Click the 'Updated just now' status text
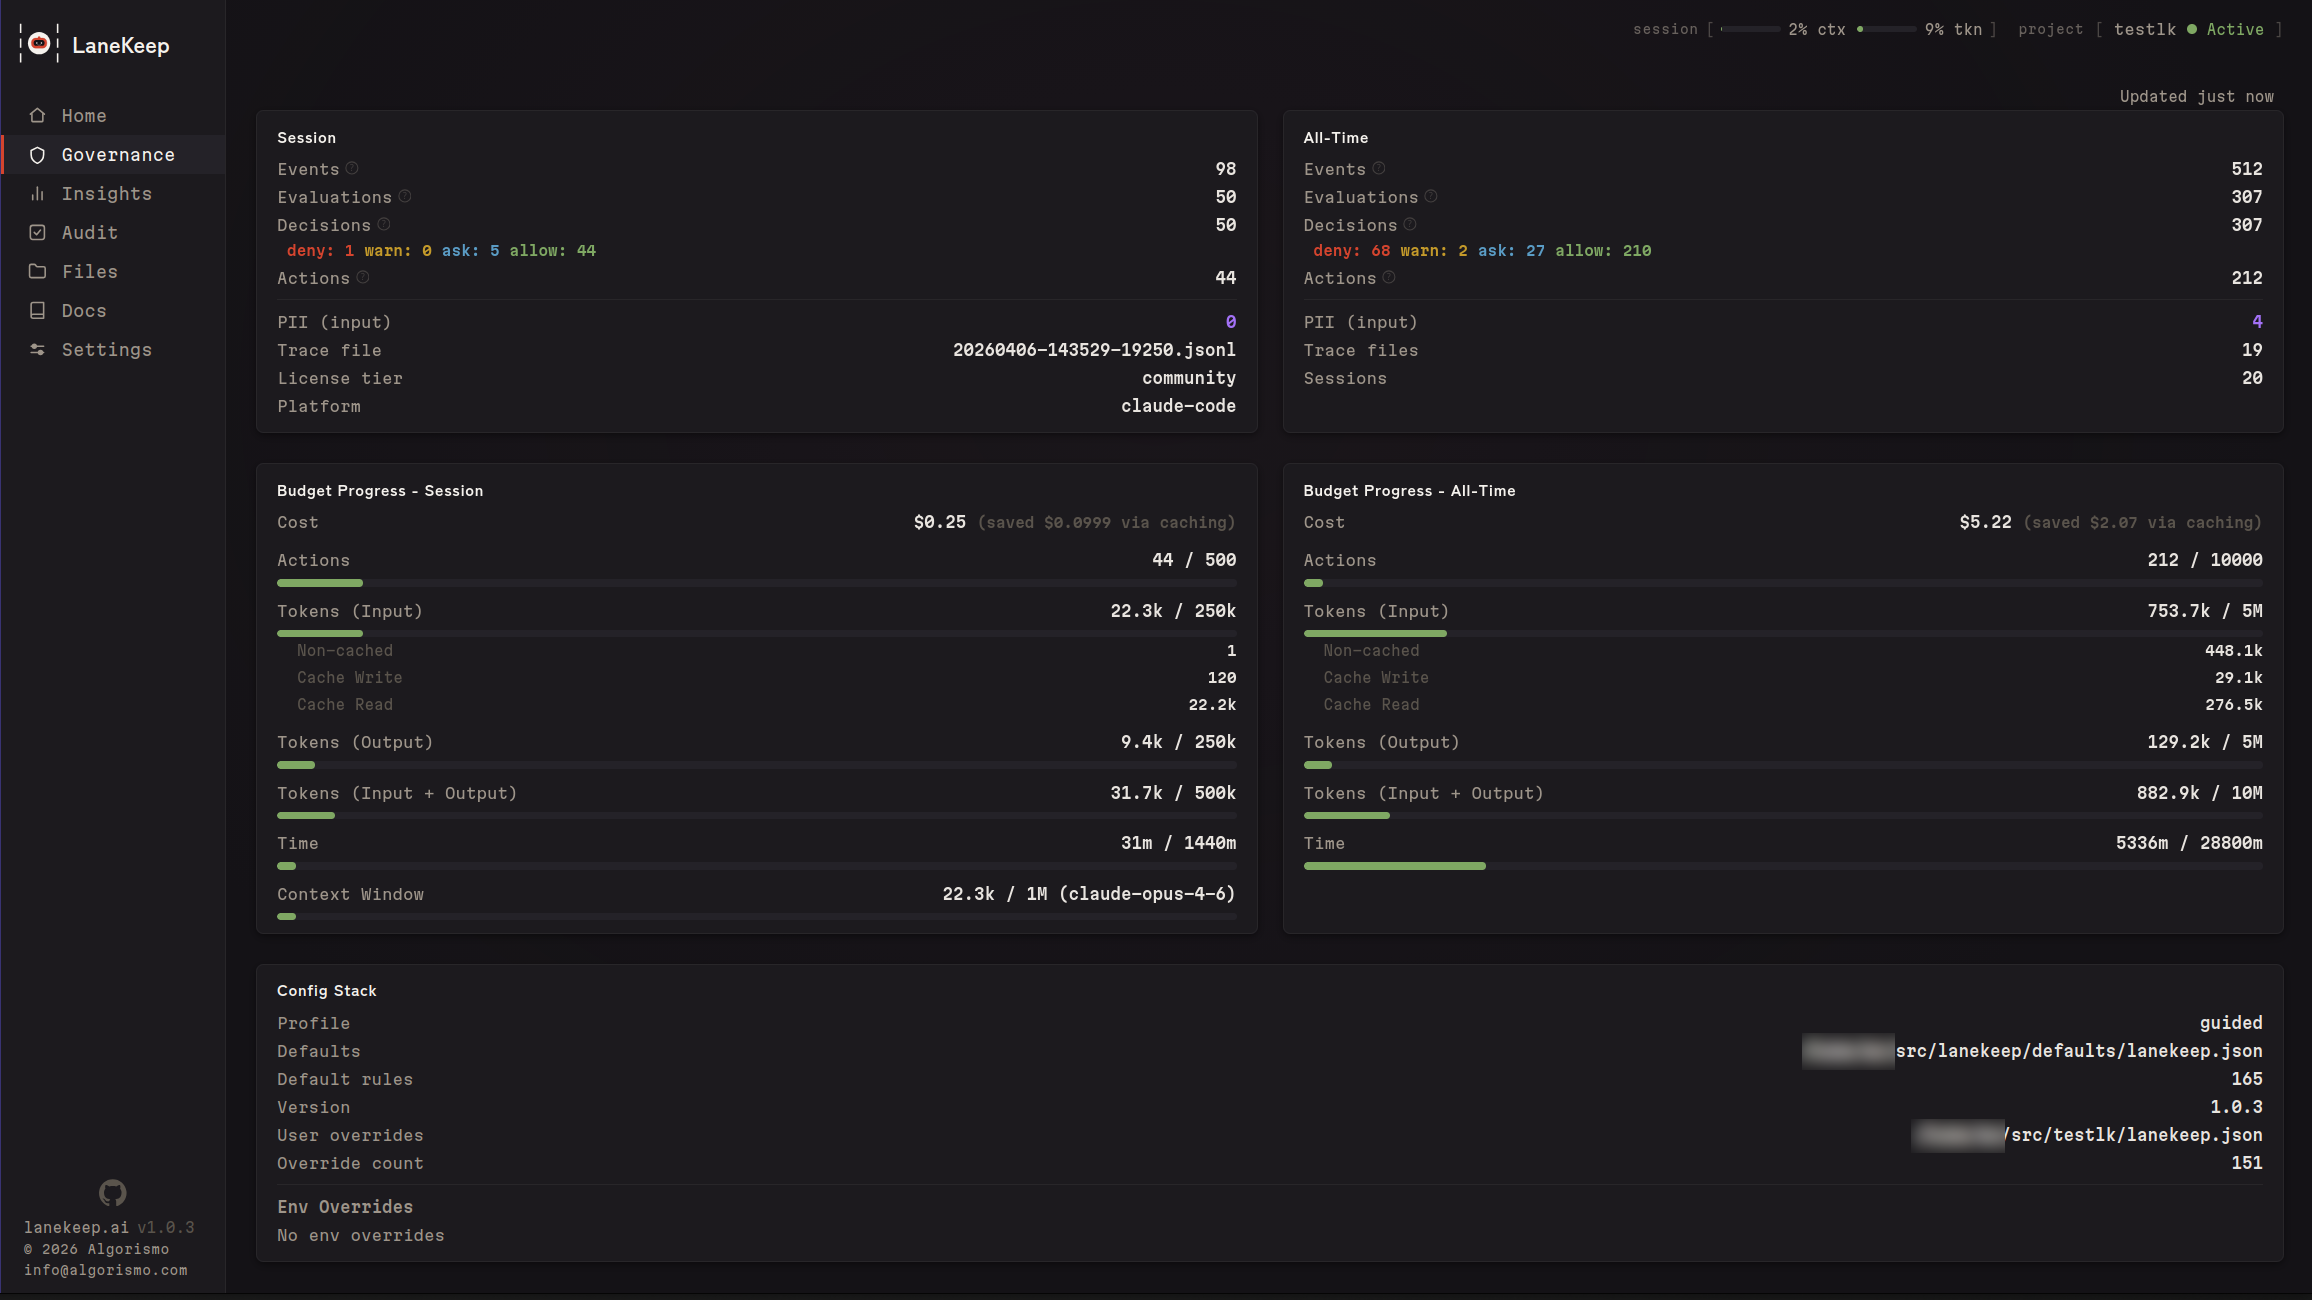Image resolution: width=2312 pixels, height=1300 pixels. click(2197, 97)
